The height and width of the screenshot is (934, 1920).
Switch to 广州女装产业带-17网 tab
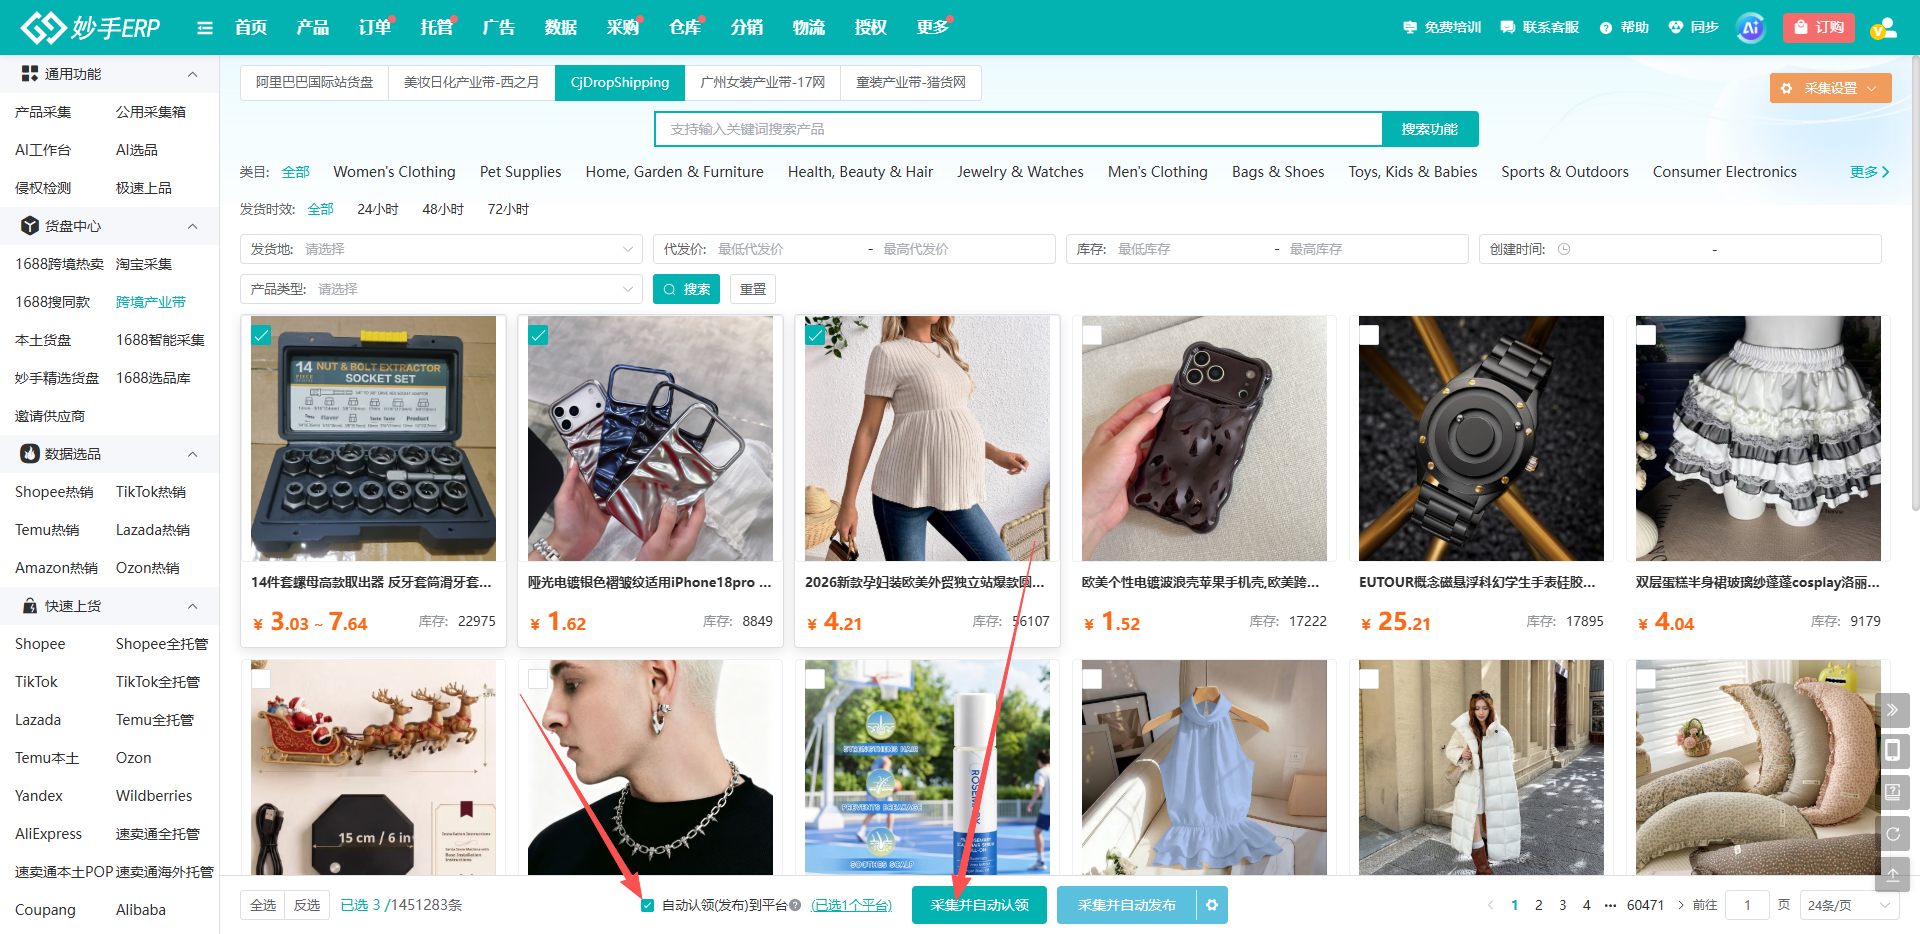click(763, 83)
